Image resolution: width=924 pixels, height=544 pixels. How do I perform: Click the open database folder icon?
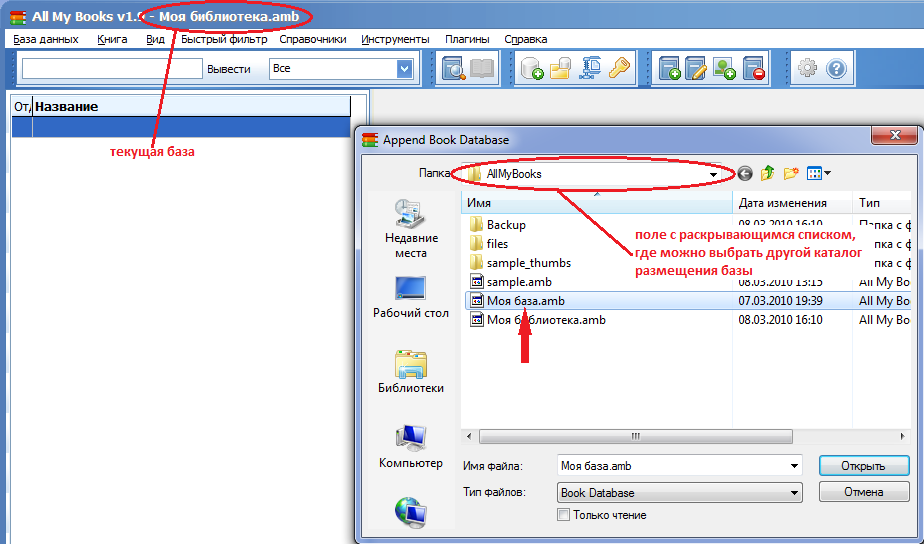click(560, 69)
